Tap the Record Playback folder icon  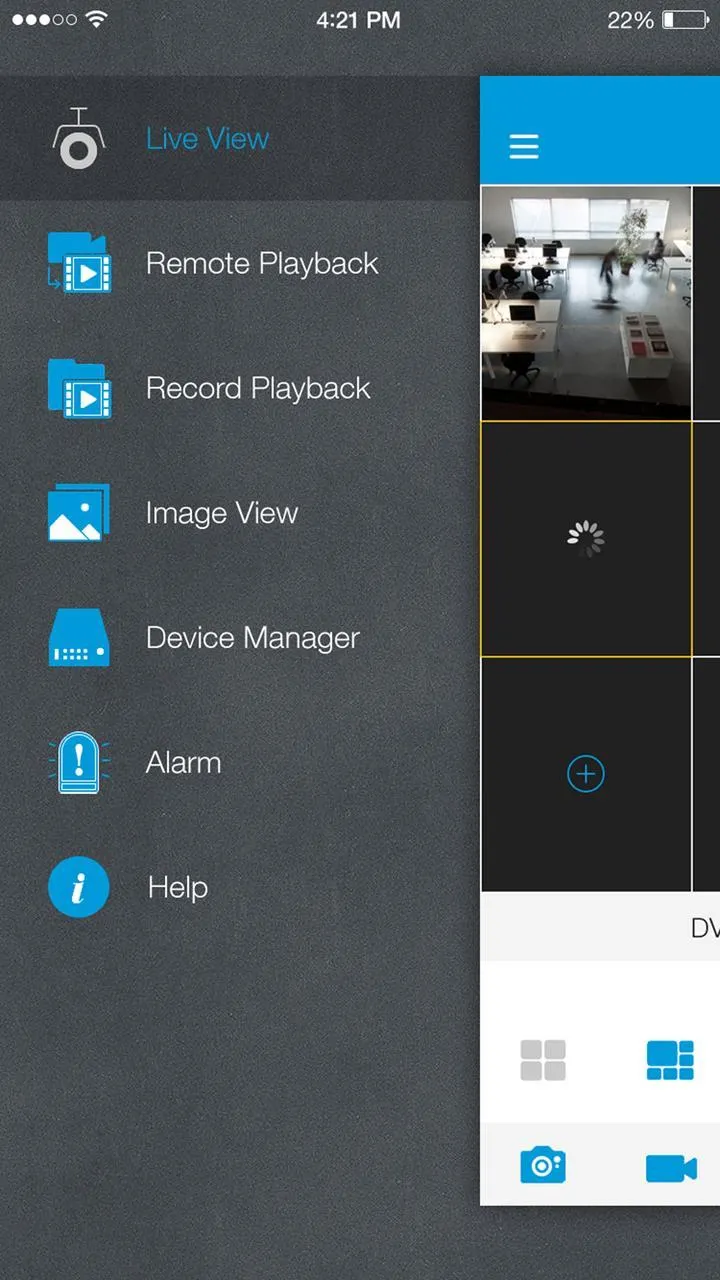(x=79, y=388)
